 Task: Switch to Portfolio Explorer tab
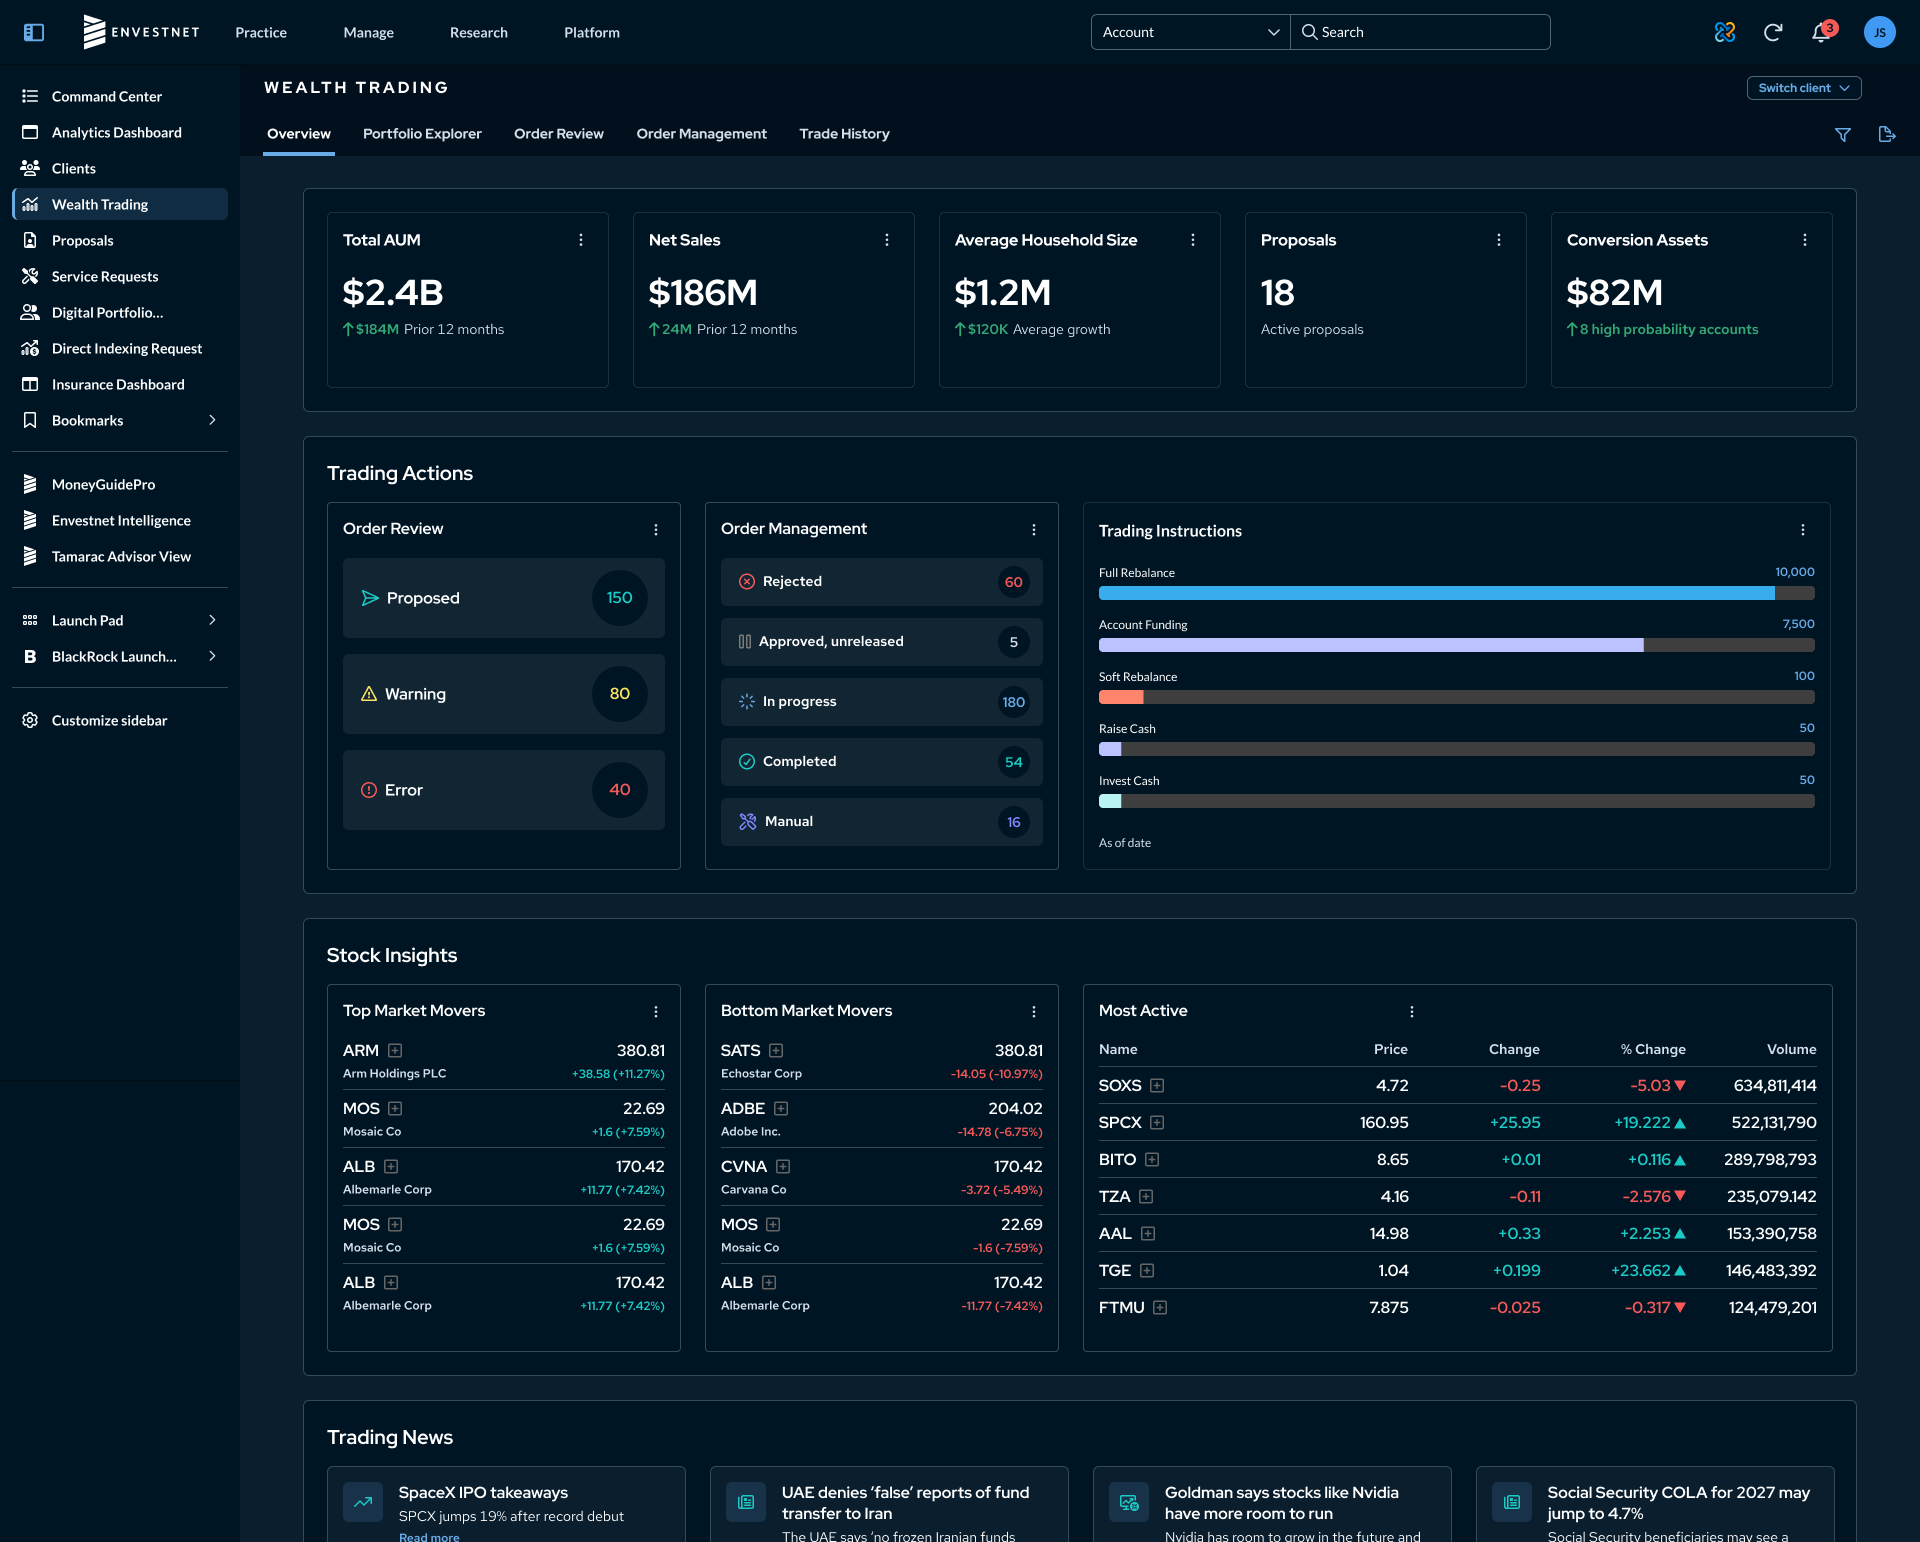[x=422, y=134]
